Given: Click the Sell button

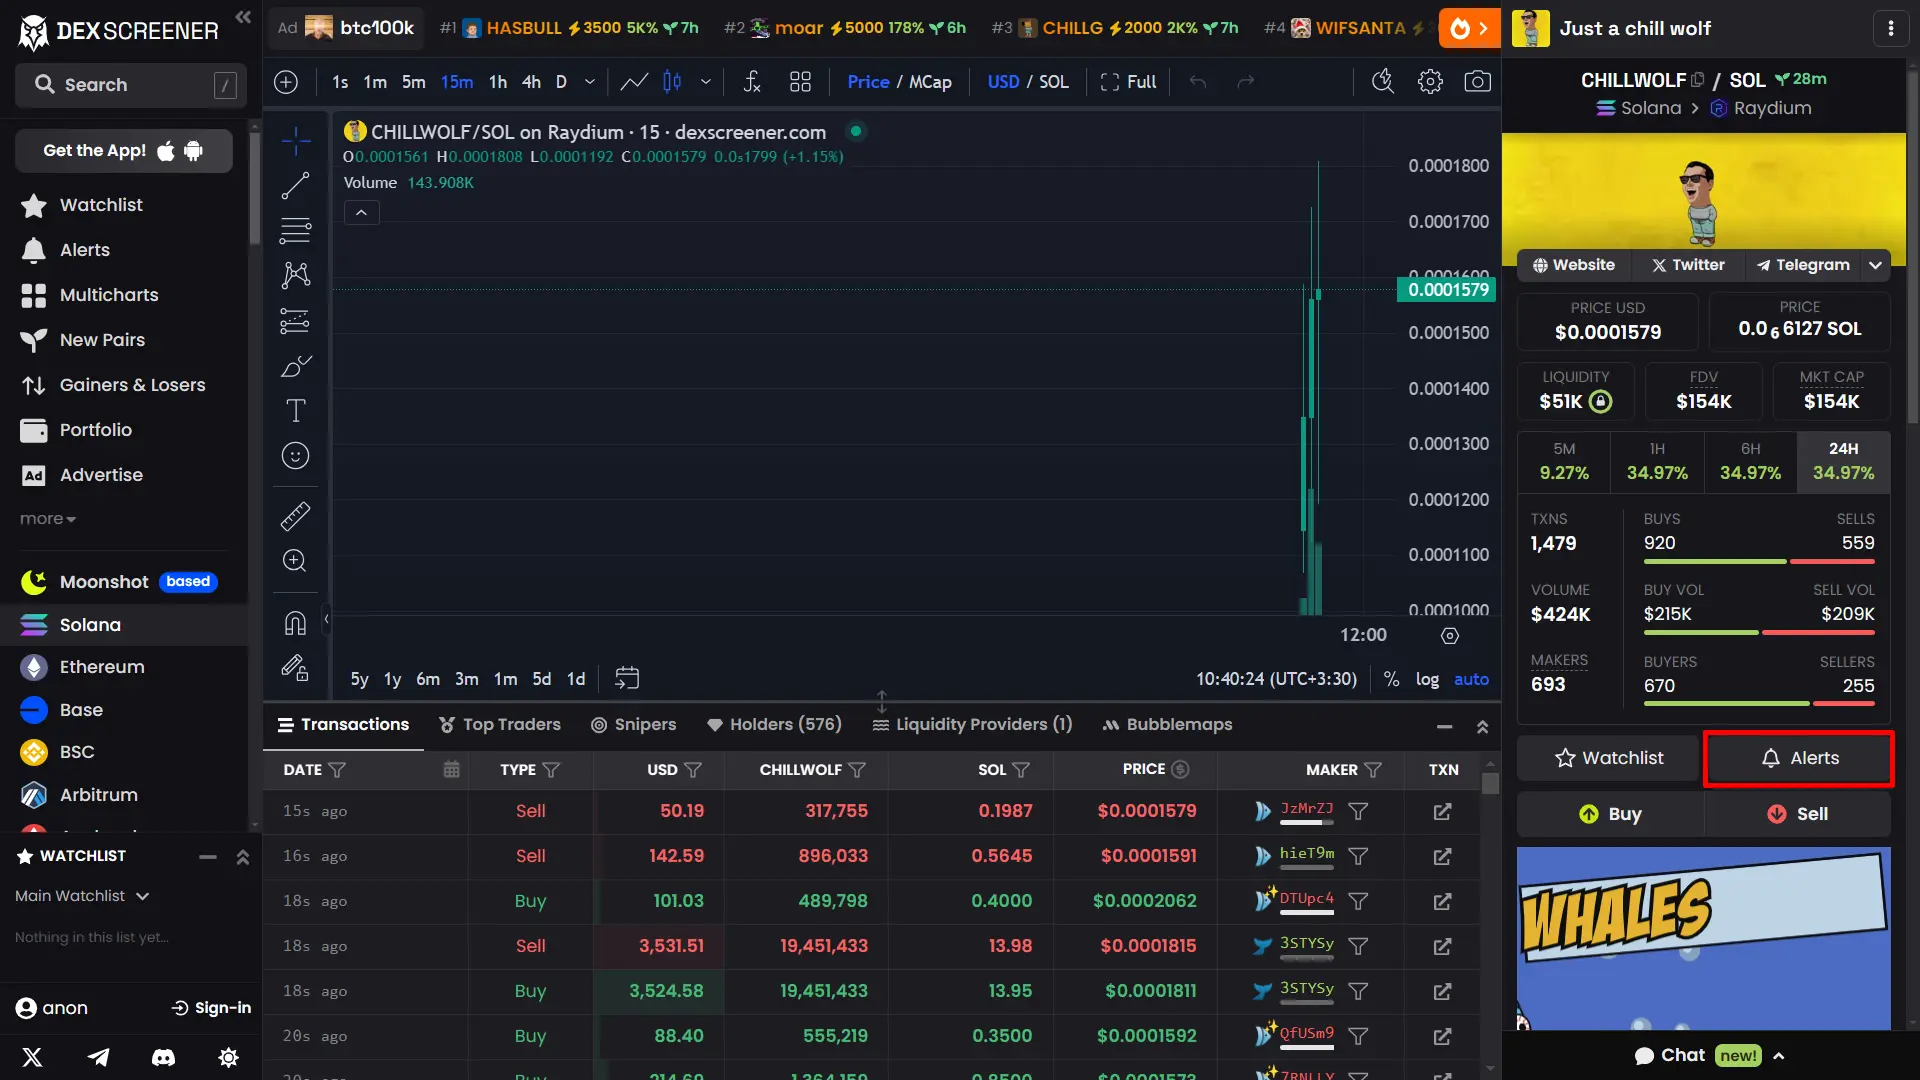Looking at the screenshot, I should [x=1798, y=814].
